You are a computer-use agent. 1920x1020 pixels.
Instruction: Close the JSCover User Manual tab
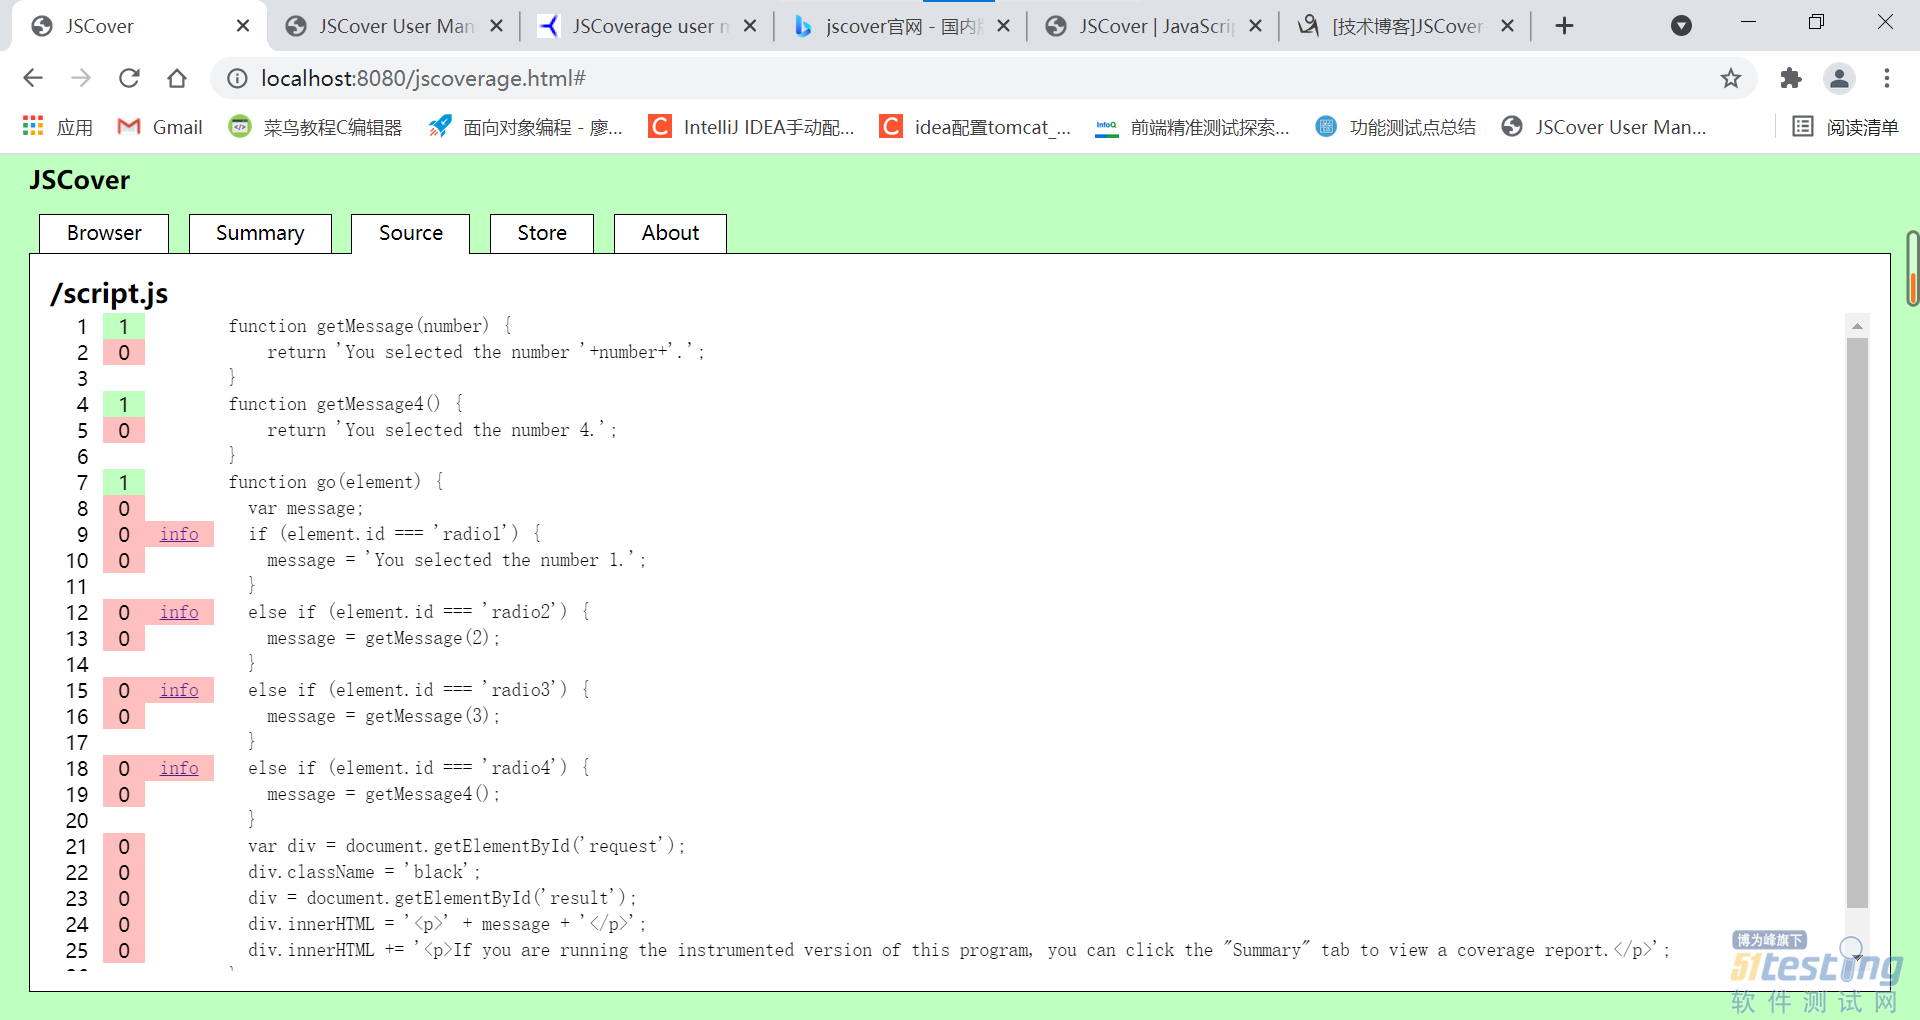(496, 26)
